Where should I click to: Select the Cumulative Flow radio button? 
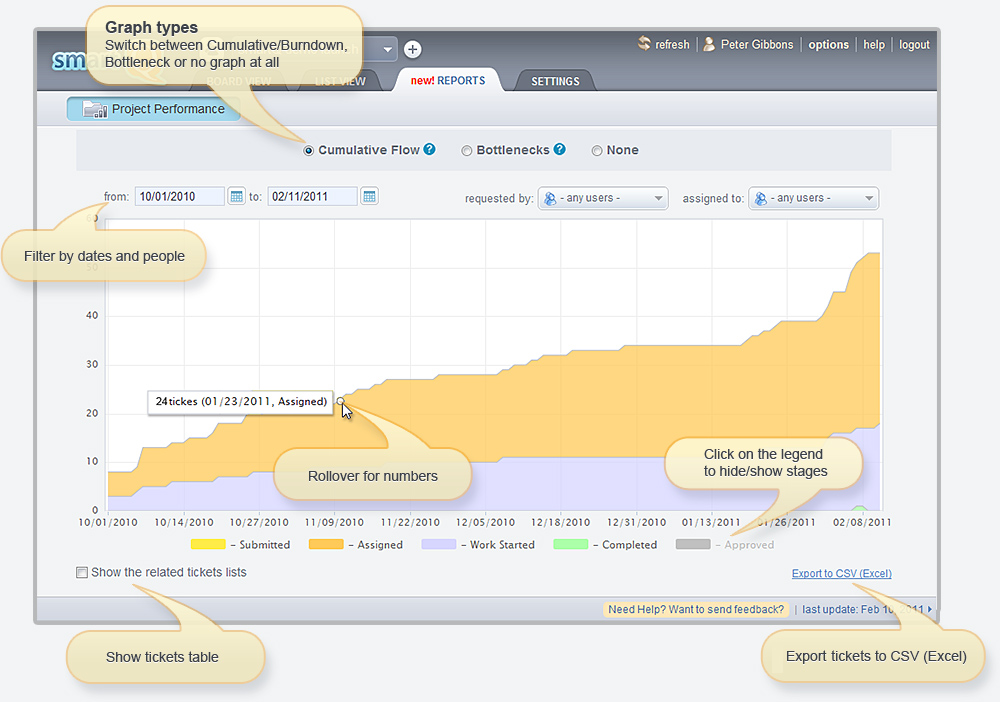pos(309,151)
